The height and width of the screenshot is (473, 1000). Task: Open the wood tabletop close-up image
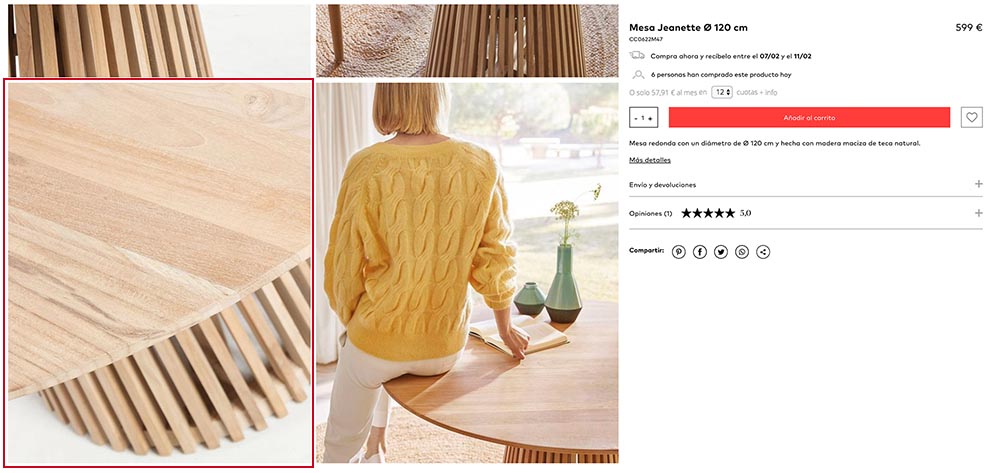click(159, 273)
